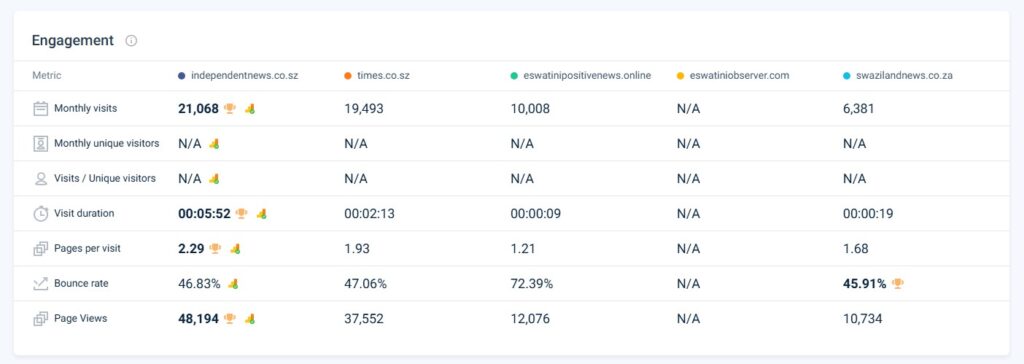Click the cyan dot for swazilandnews.co.za
The width and height of the screenshot is (1024, 364).
(x=847, y=76)
